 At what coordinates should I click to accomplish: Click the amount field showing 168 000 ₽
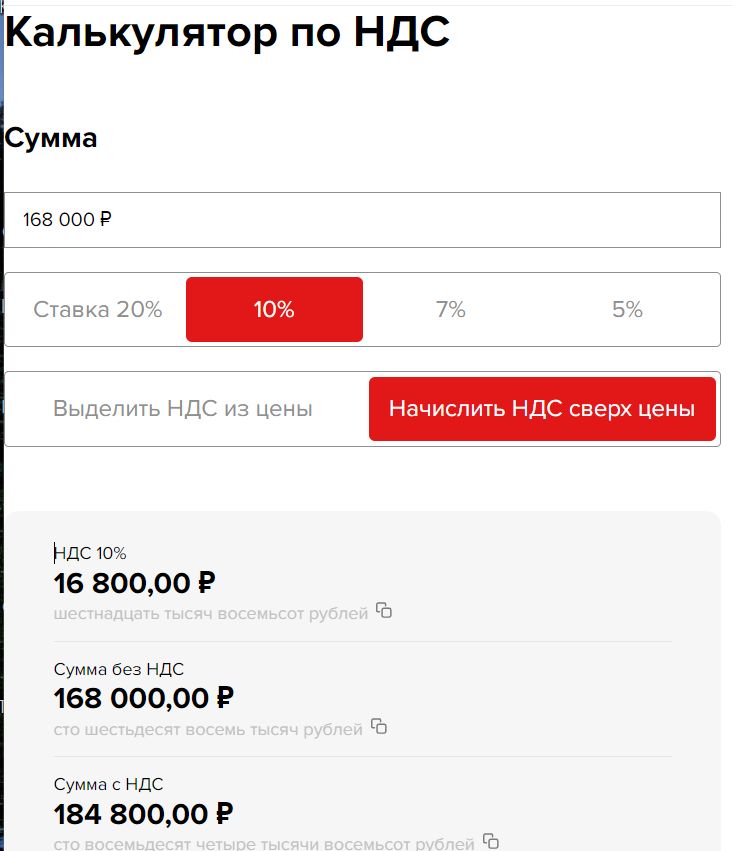point(362,220)
